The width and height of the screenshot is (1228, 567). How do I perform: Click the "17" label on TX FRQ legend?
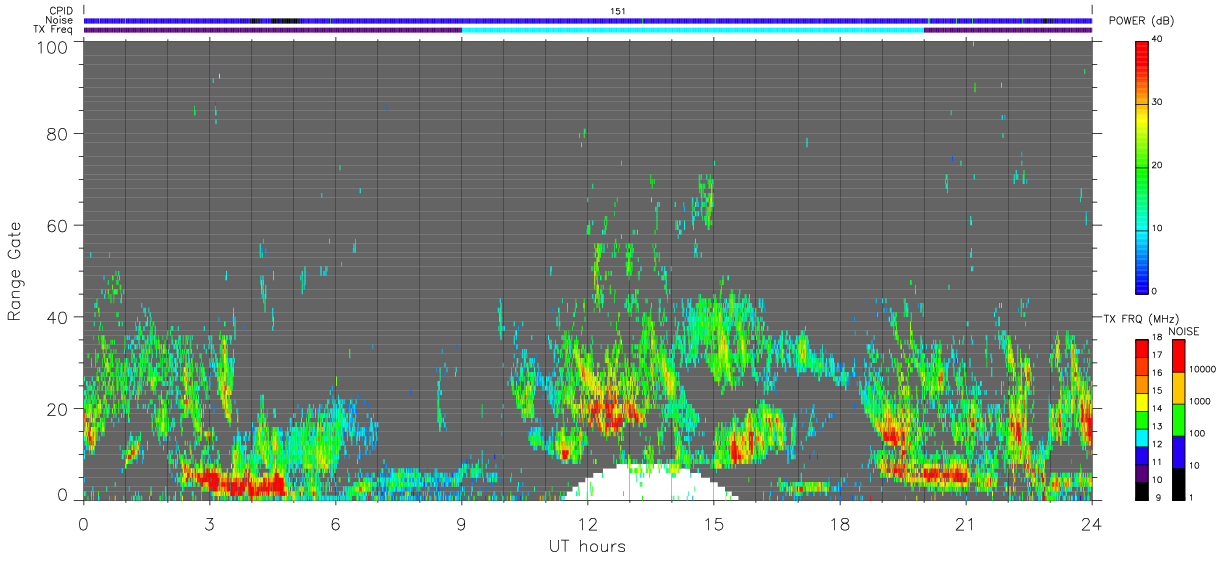[1157, 355]
